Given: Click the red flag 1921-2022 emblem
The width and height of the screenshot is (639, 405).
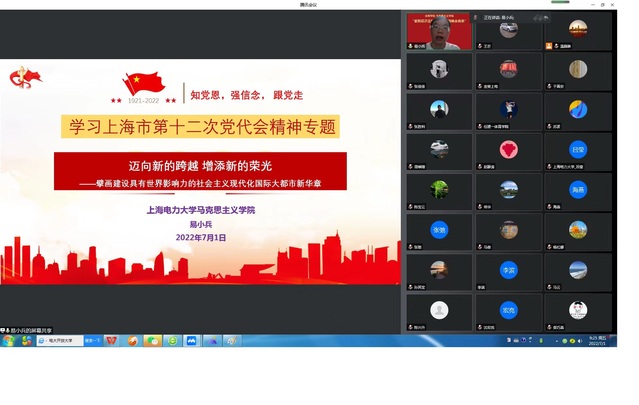Looking at the screenshot, I should (x=143, y=88).
